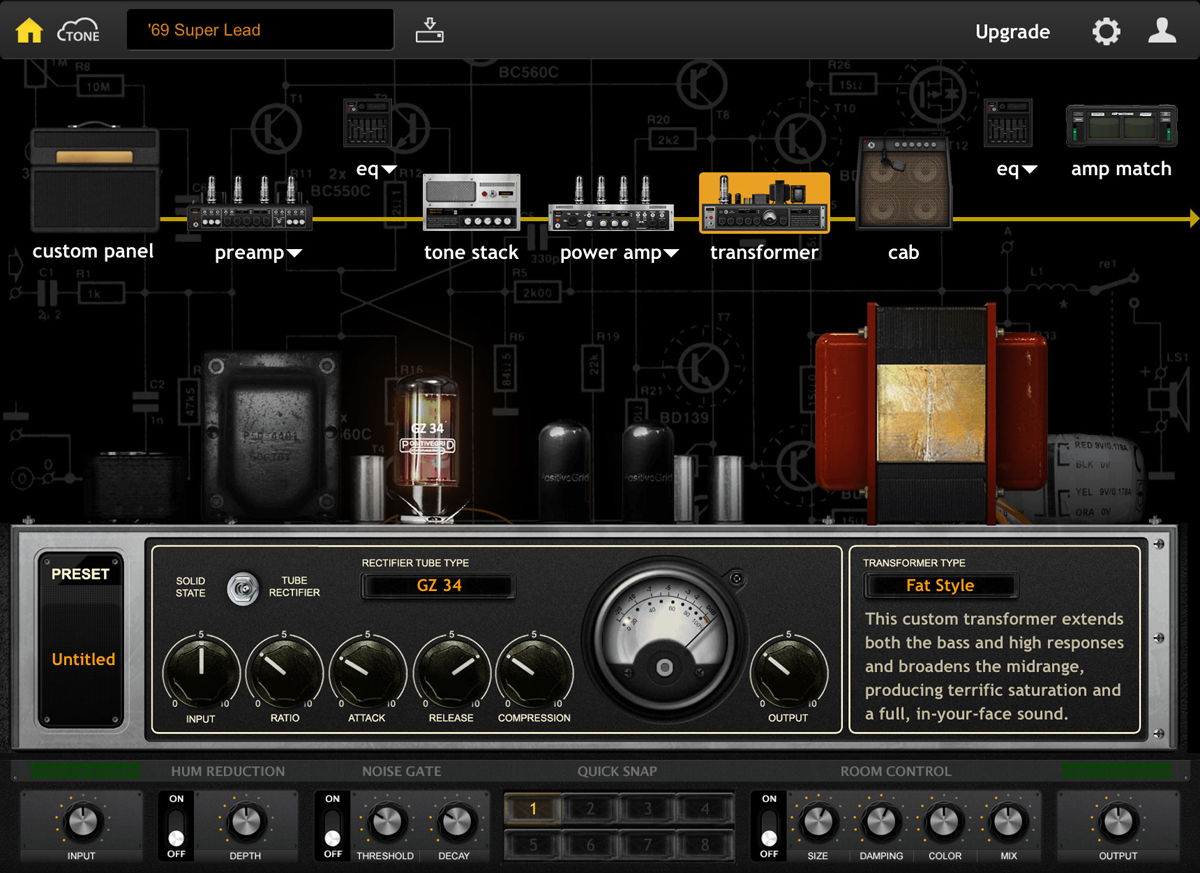Click the COMPRESSION knob

pos(534,671)
